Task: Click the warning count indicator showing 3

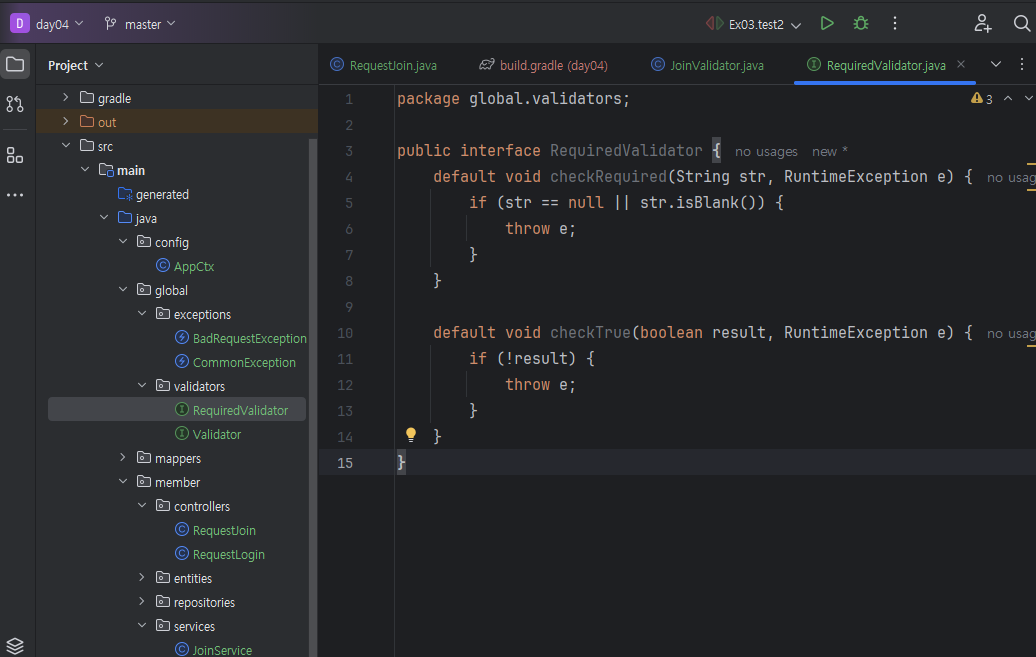Action: [x=982, y=98]
